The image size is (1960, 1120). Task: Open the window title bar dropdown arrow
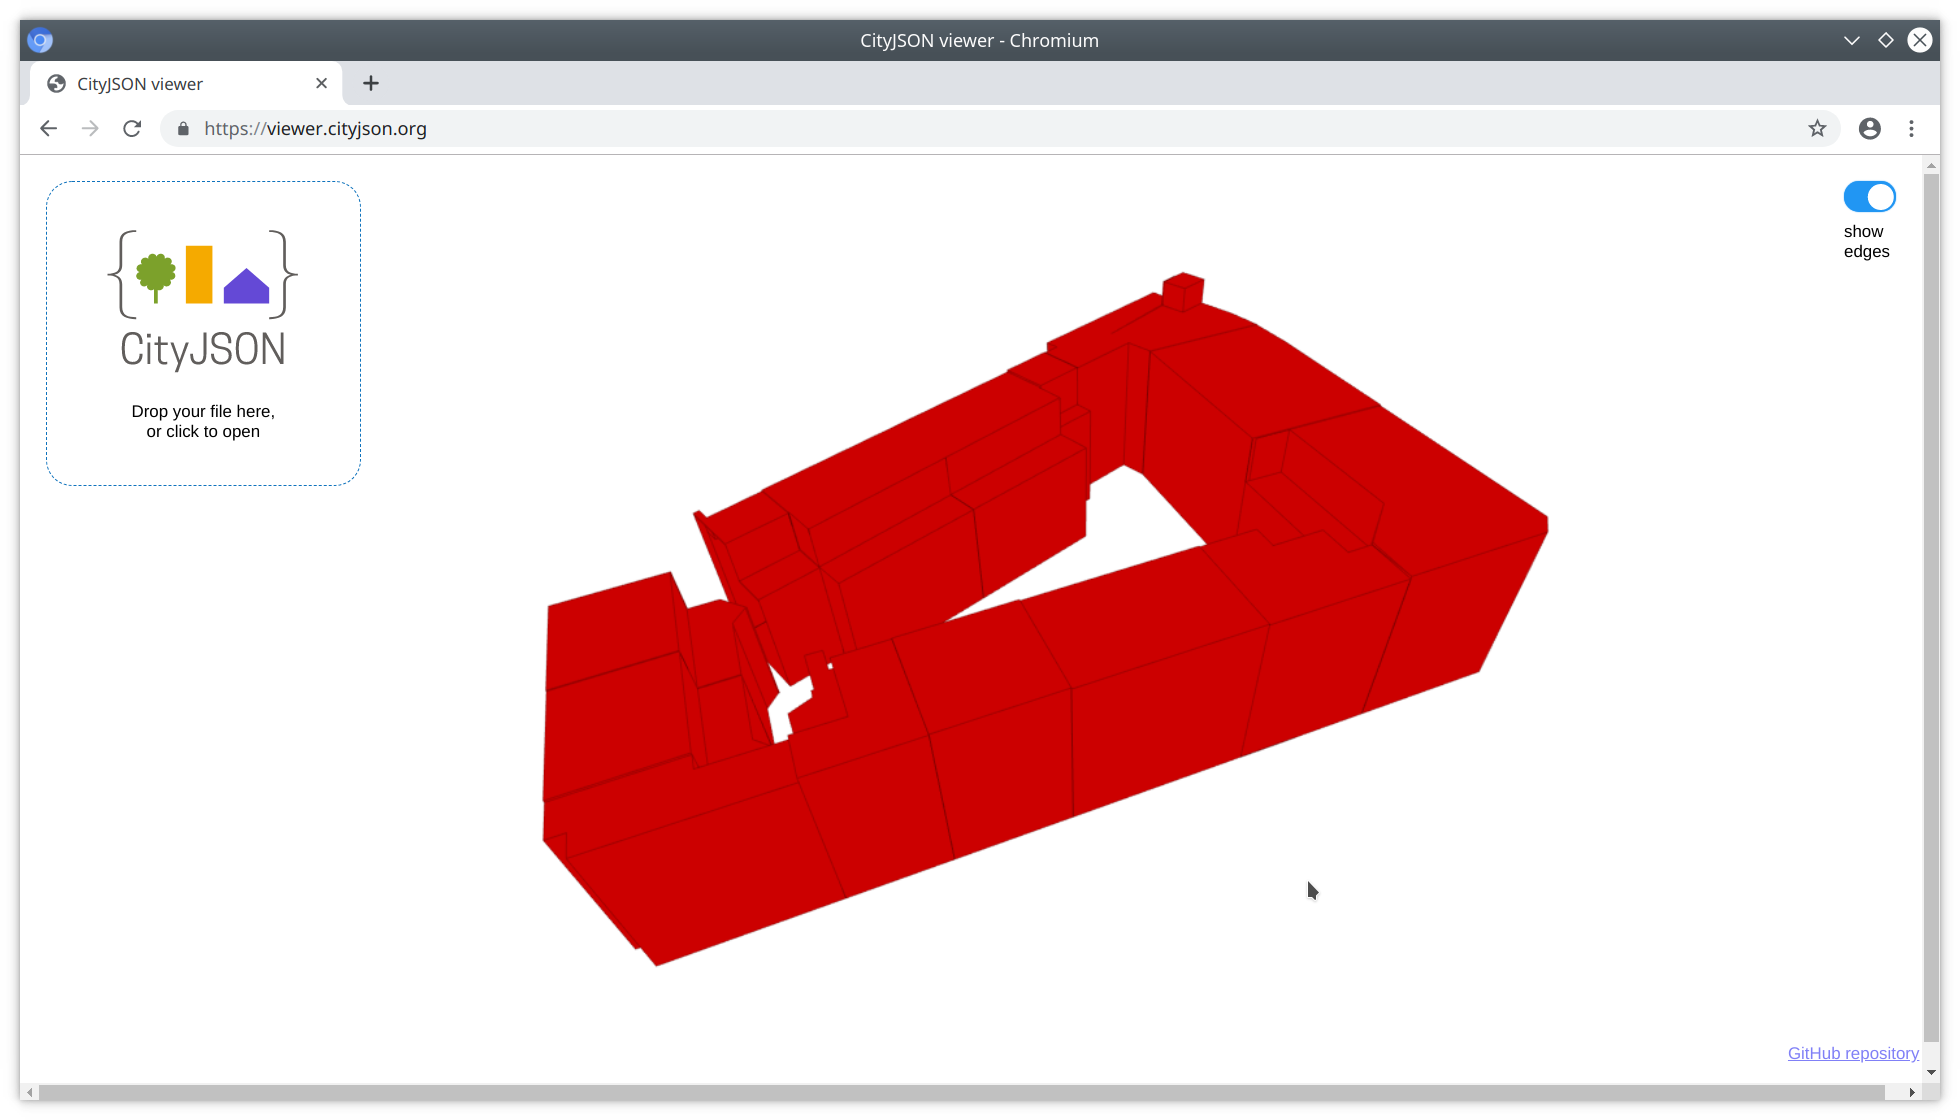[1851, 40]
